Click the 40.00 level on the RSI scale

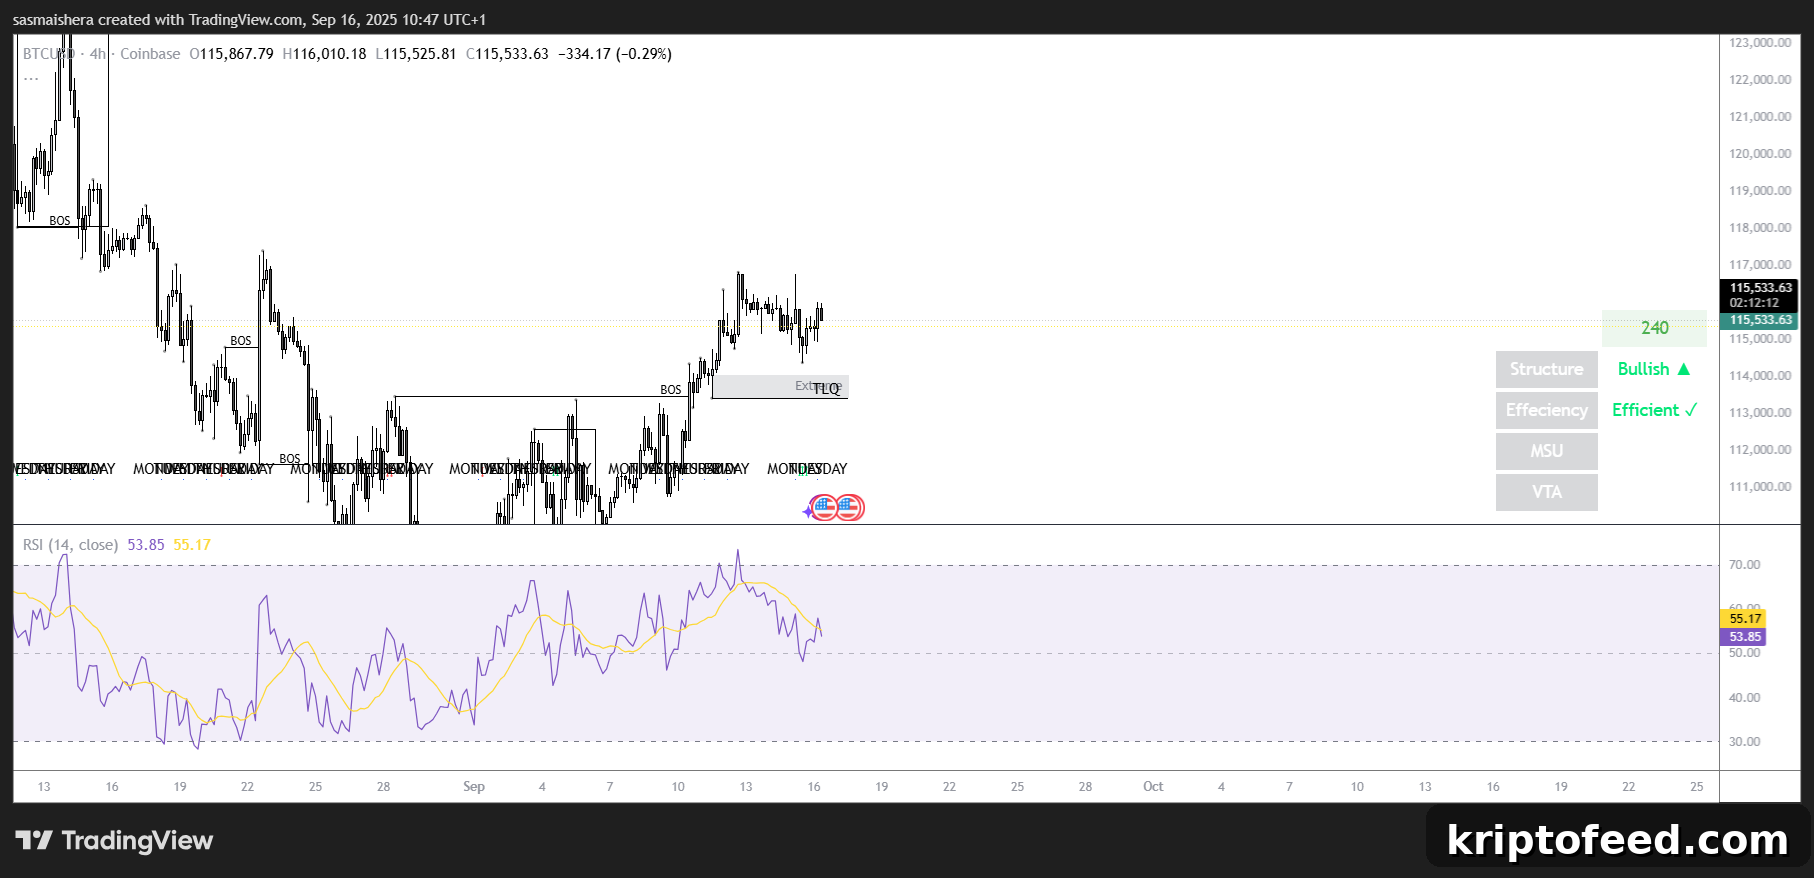click(x=1745, y=698)
